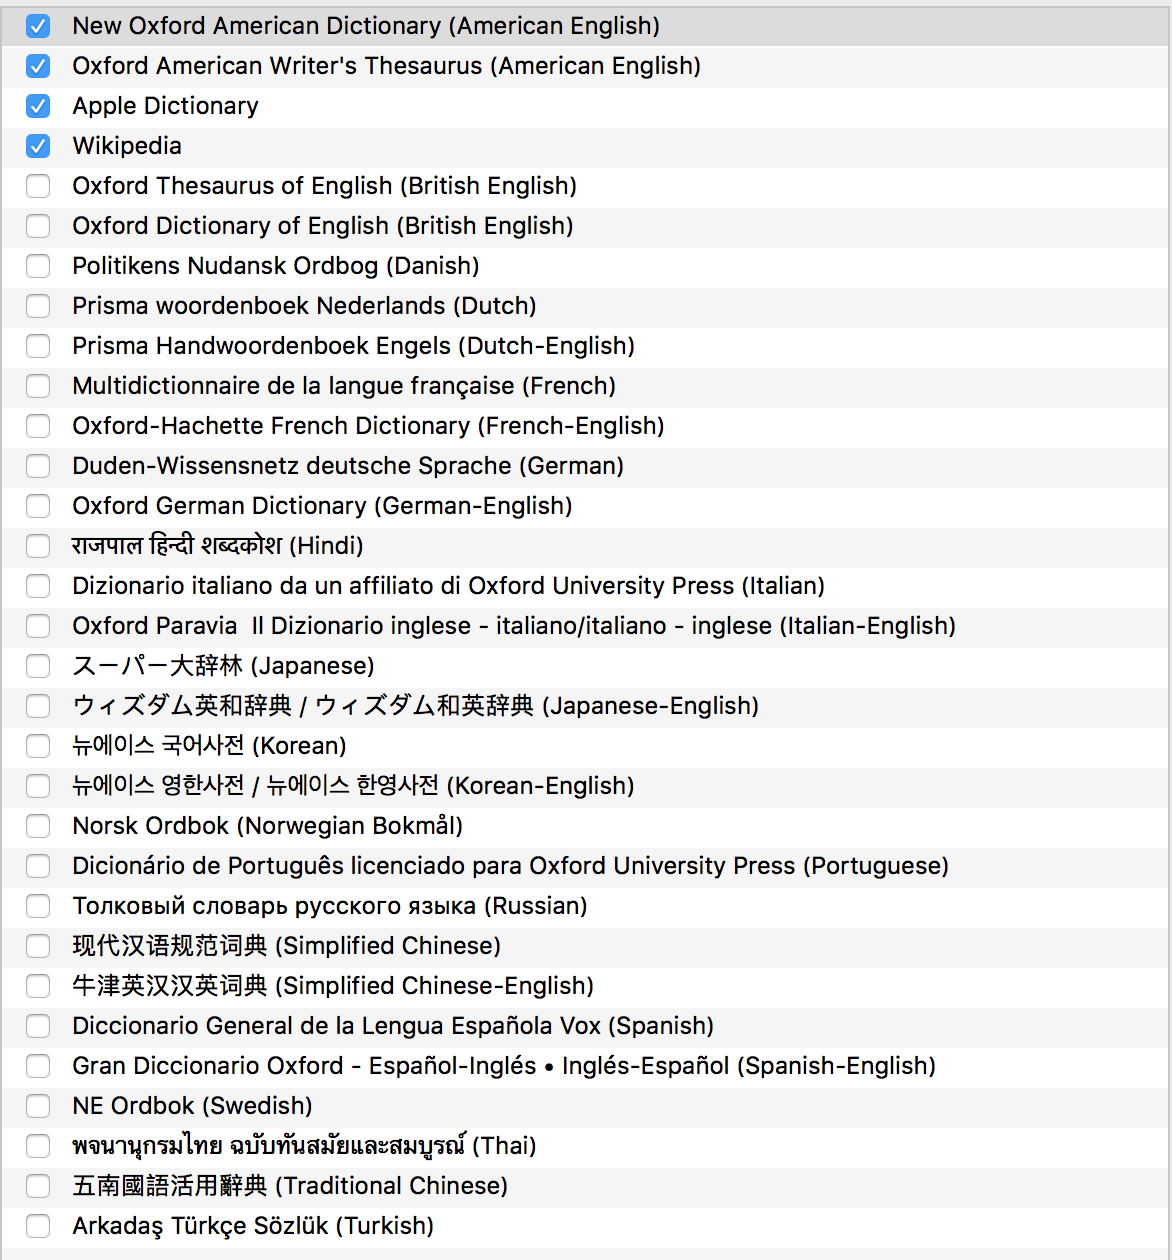Select the row text ending '(Japanese-English)'
This screenshot has height=1260, width=1172.
[x=415, y=706]
